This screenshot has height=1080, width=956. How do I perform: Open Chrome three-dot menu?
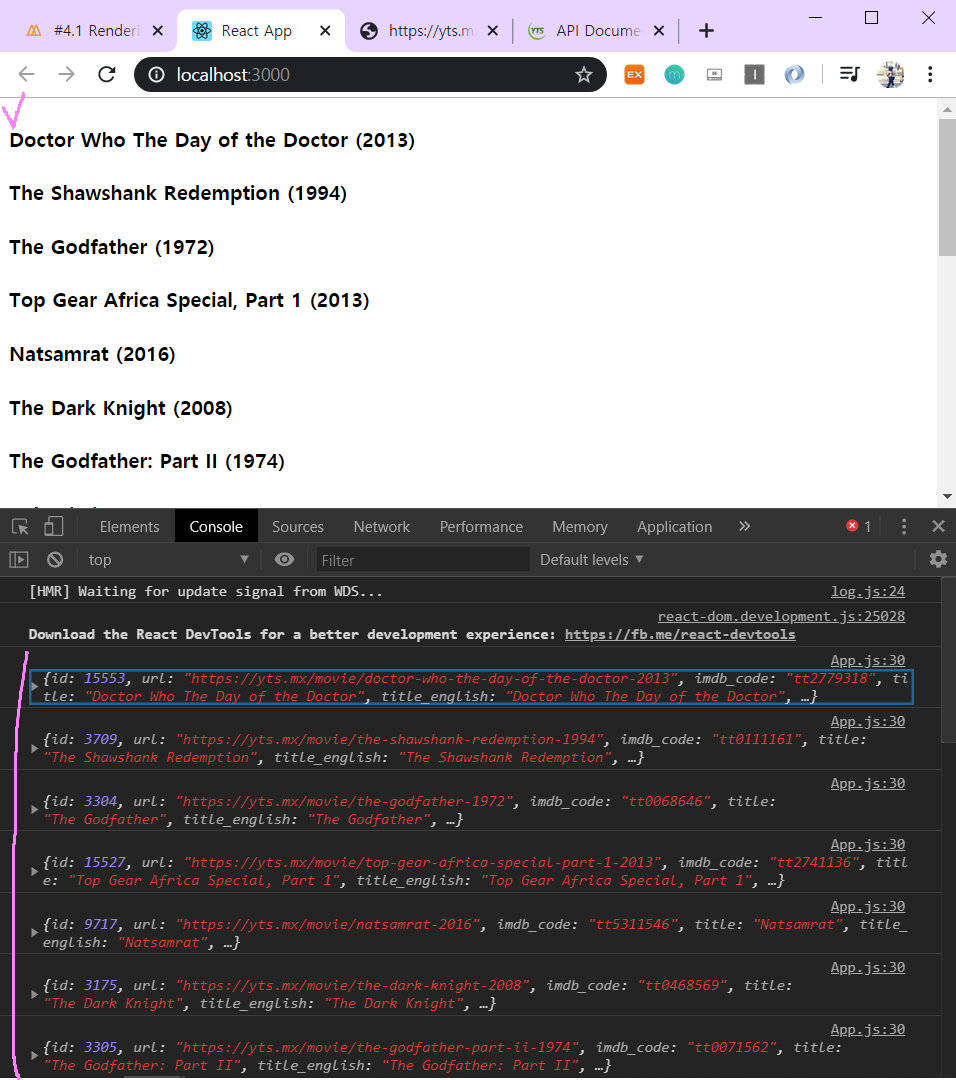930,74
